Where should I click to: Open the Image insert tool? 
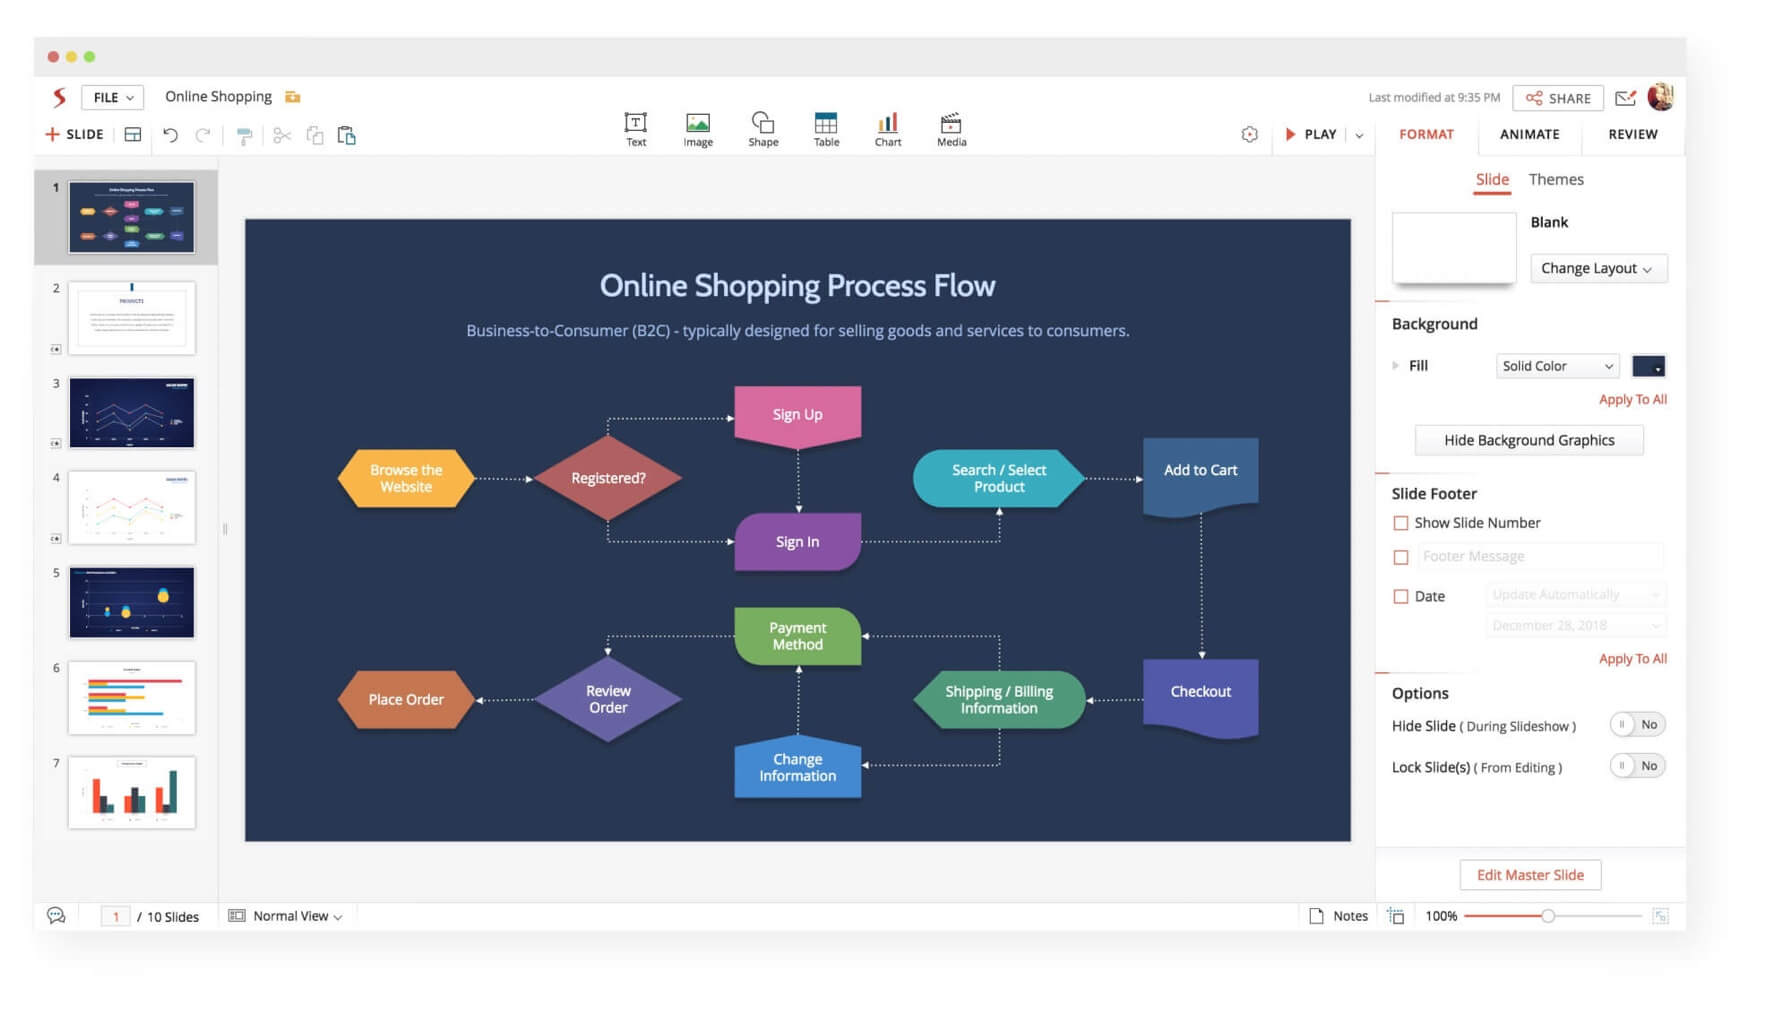click(x=698, y=129)
